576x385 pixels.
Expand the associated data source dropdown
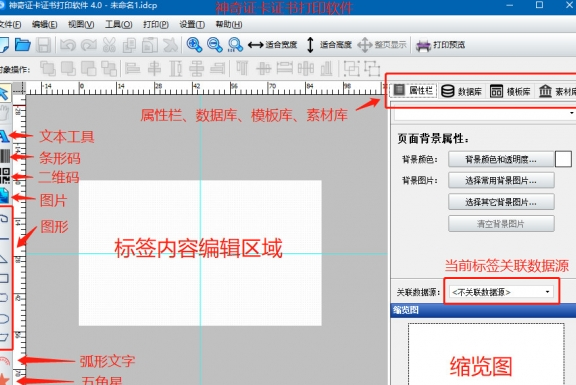501,292
